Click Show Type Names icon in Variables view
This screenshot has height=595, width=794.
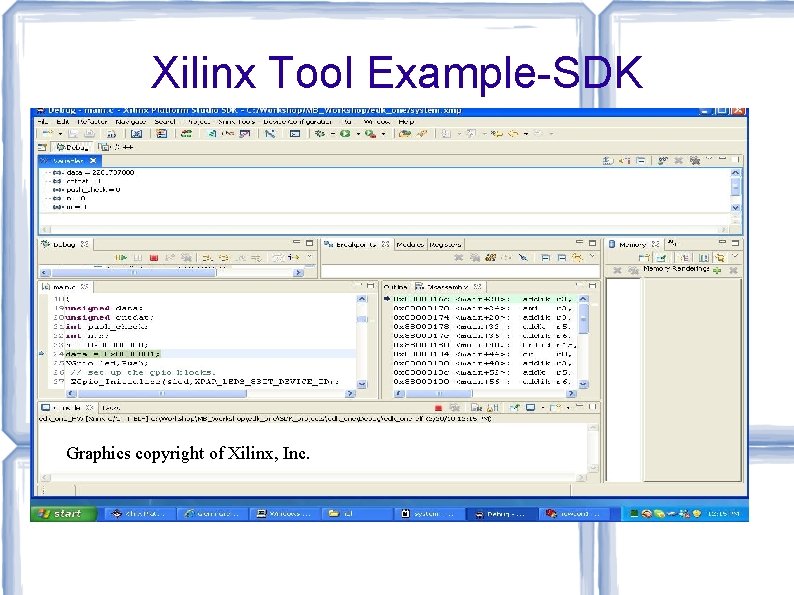(608, 161)
